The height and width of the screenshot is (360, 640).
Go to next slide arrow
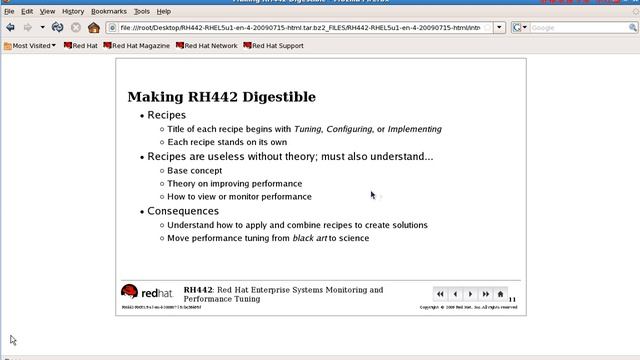click(x=470, y=294)
